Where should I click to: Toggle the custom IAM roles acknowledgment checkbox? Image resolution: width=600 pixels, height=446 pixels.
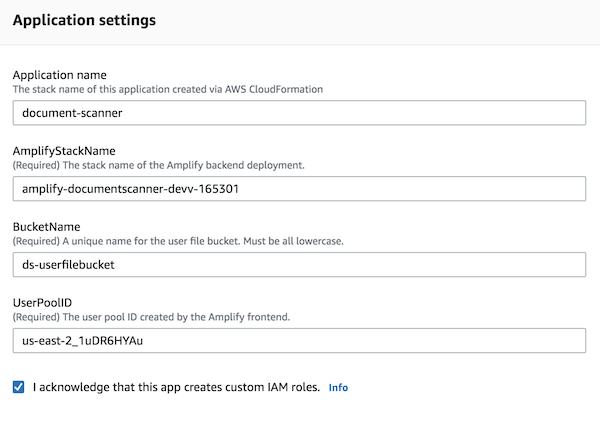(x=19, y=387)
